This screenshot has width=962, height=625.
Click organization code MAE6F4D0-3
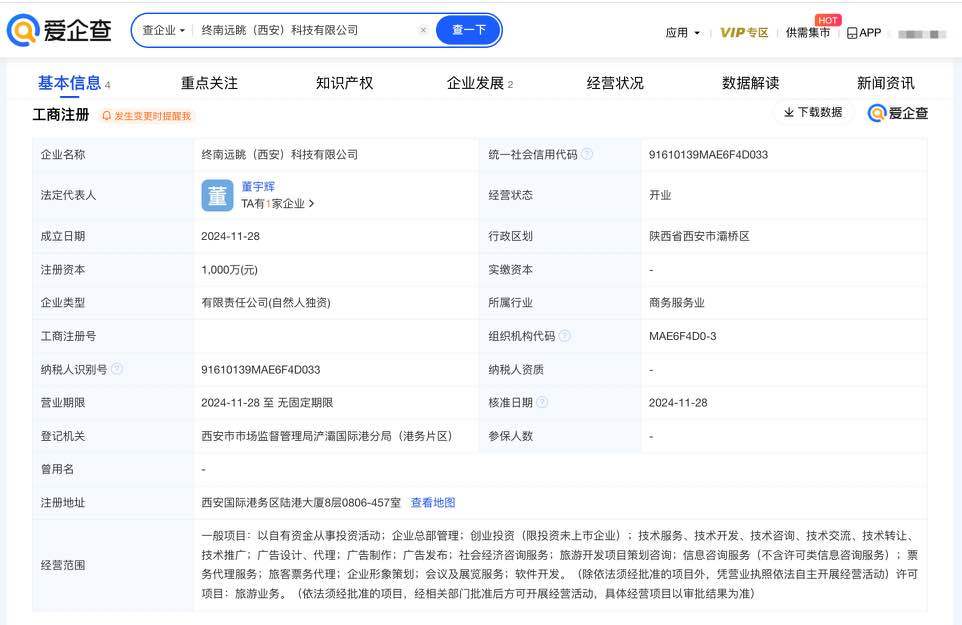tap(682, 336)
